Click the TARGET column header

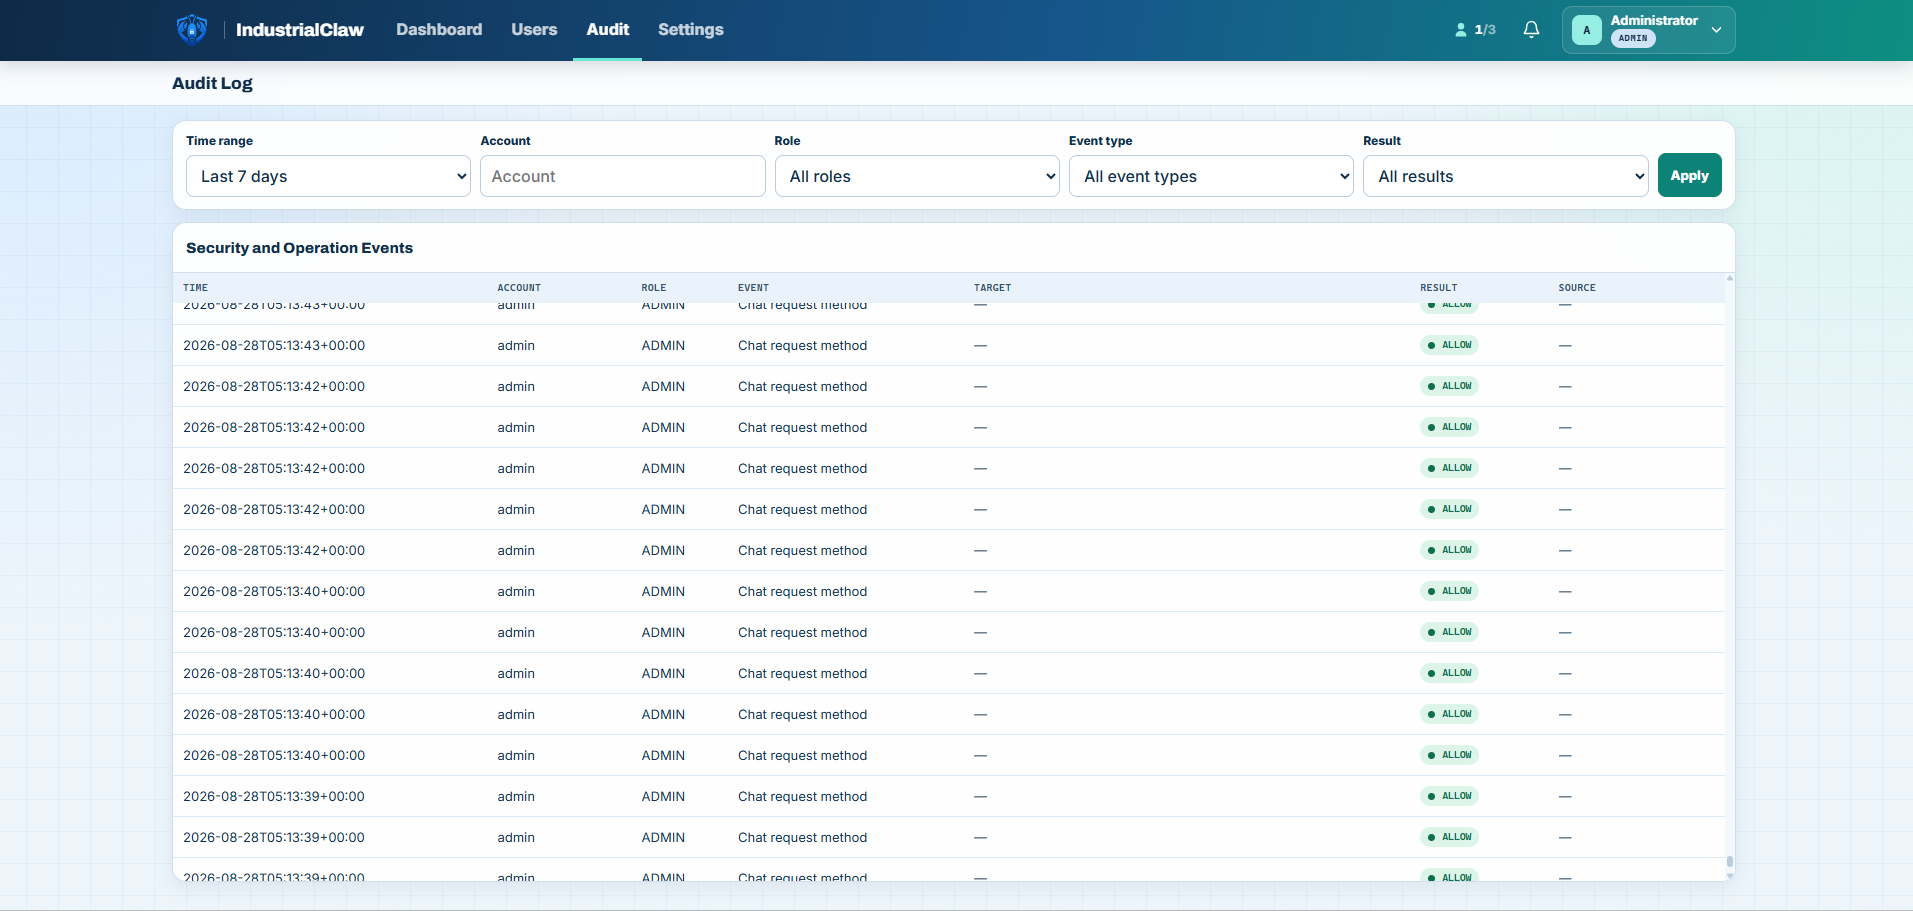(x=992, y=288)
